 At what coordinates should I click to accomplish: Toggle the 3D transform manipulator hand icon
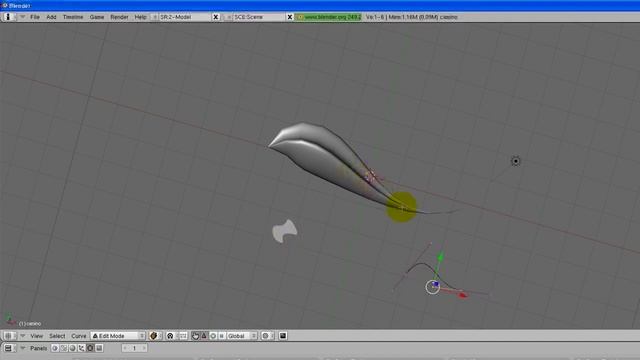pyautogui.click(x=196, y=336)
